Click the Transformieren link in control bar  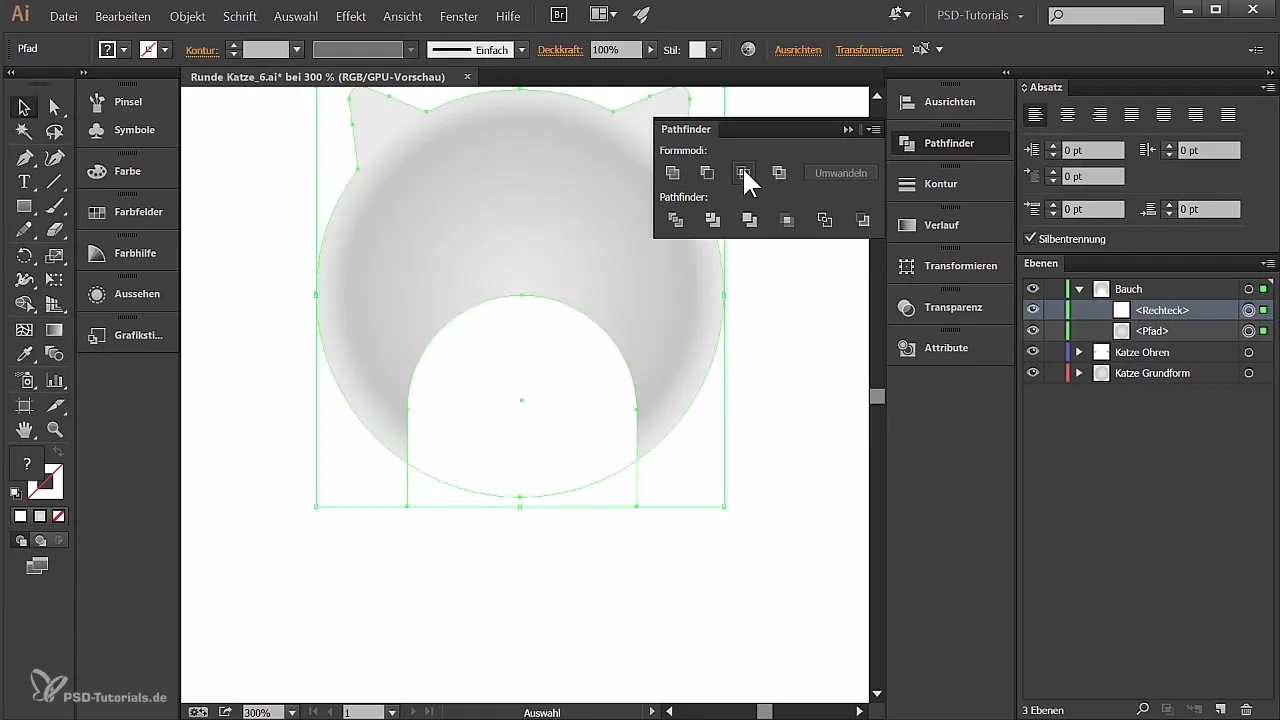(x=869, y=50)
